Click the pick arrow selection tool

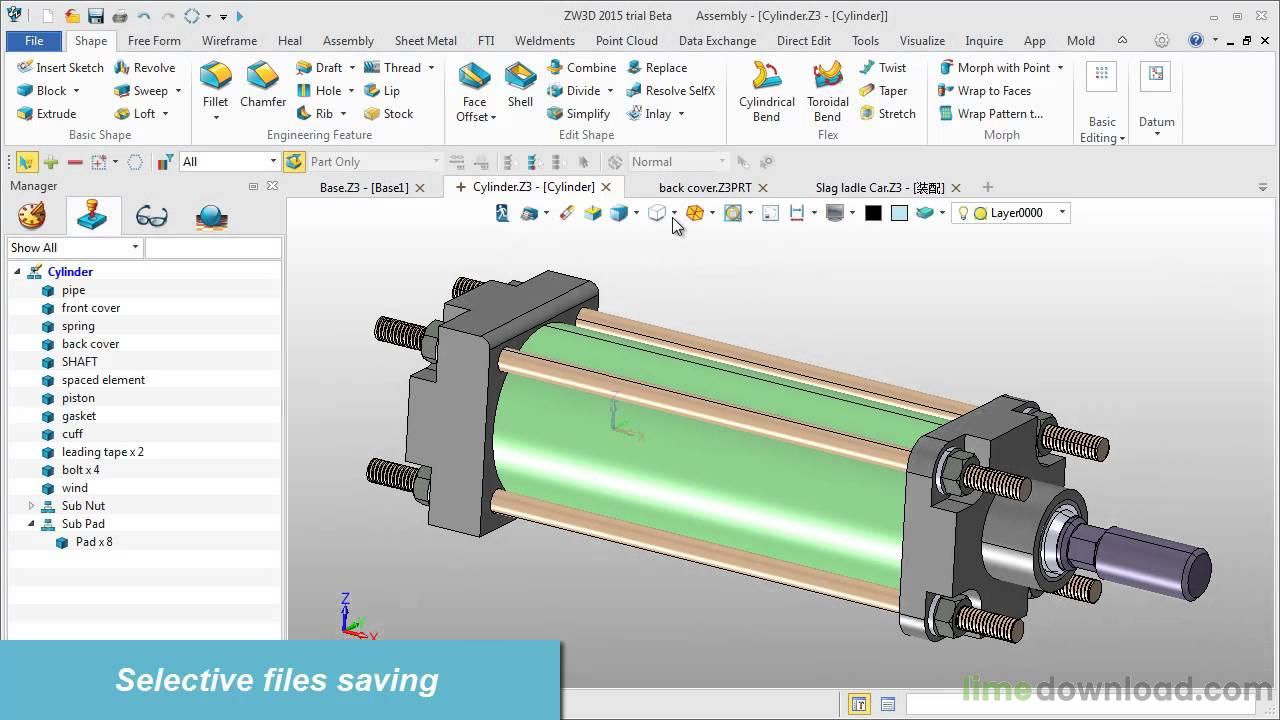coord(26,161)
